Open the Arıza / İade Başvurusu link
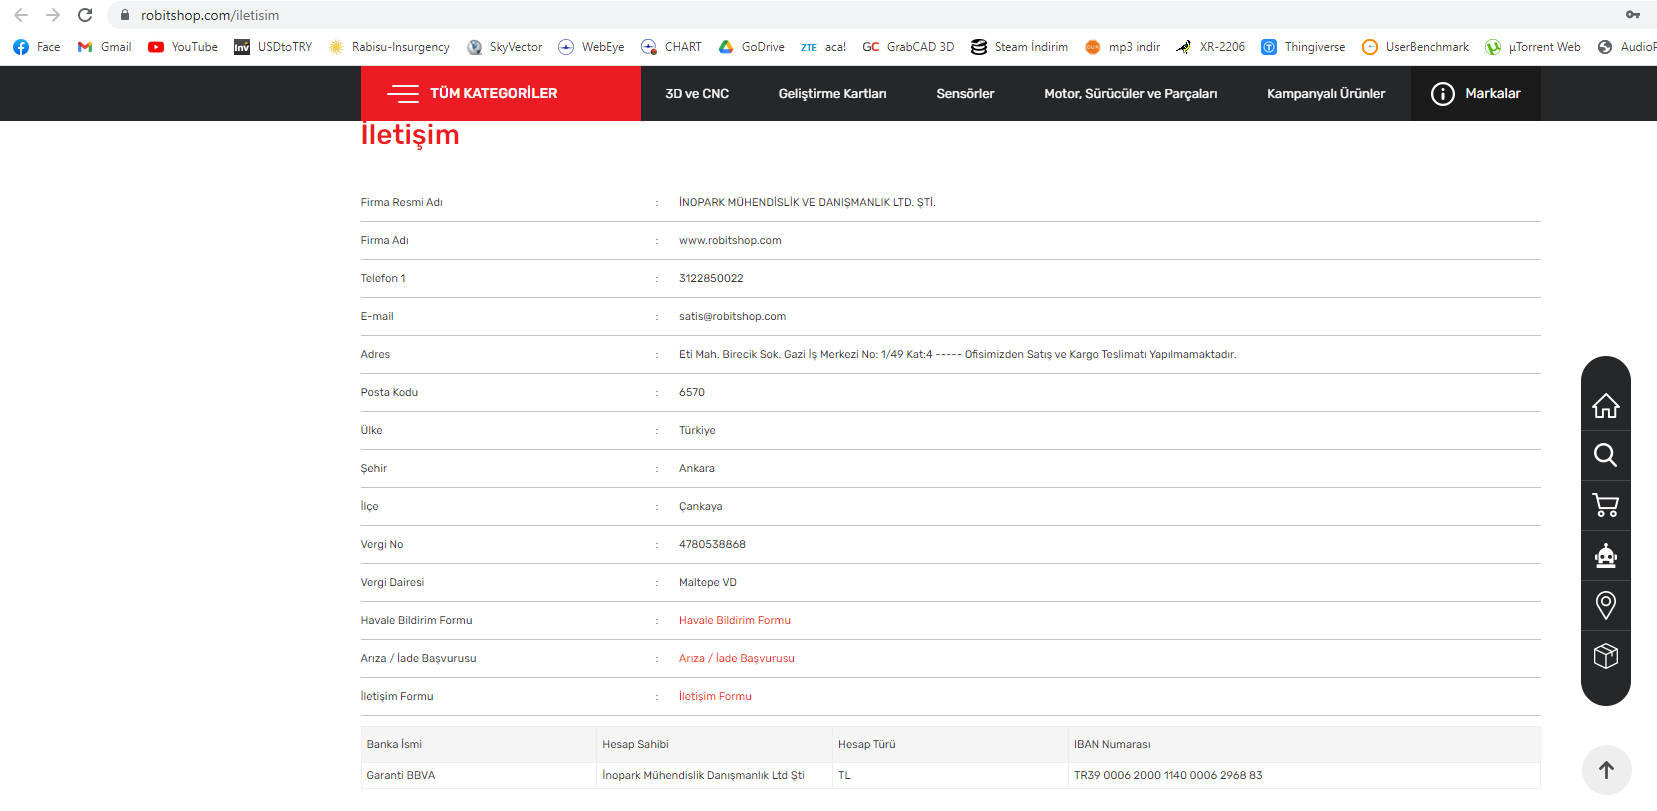 tap(736, 659)
